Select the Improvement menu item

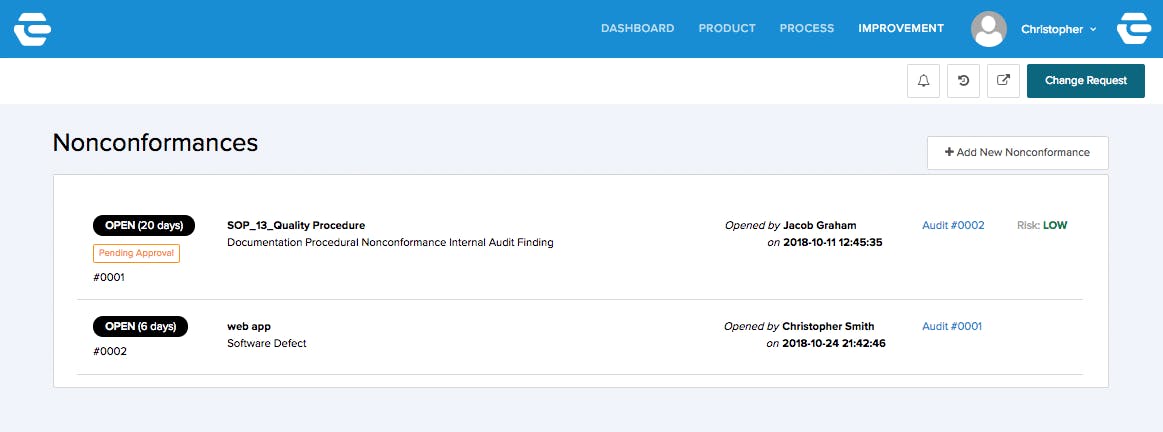click(x=900, y=28)
